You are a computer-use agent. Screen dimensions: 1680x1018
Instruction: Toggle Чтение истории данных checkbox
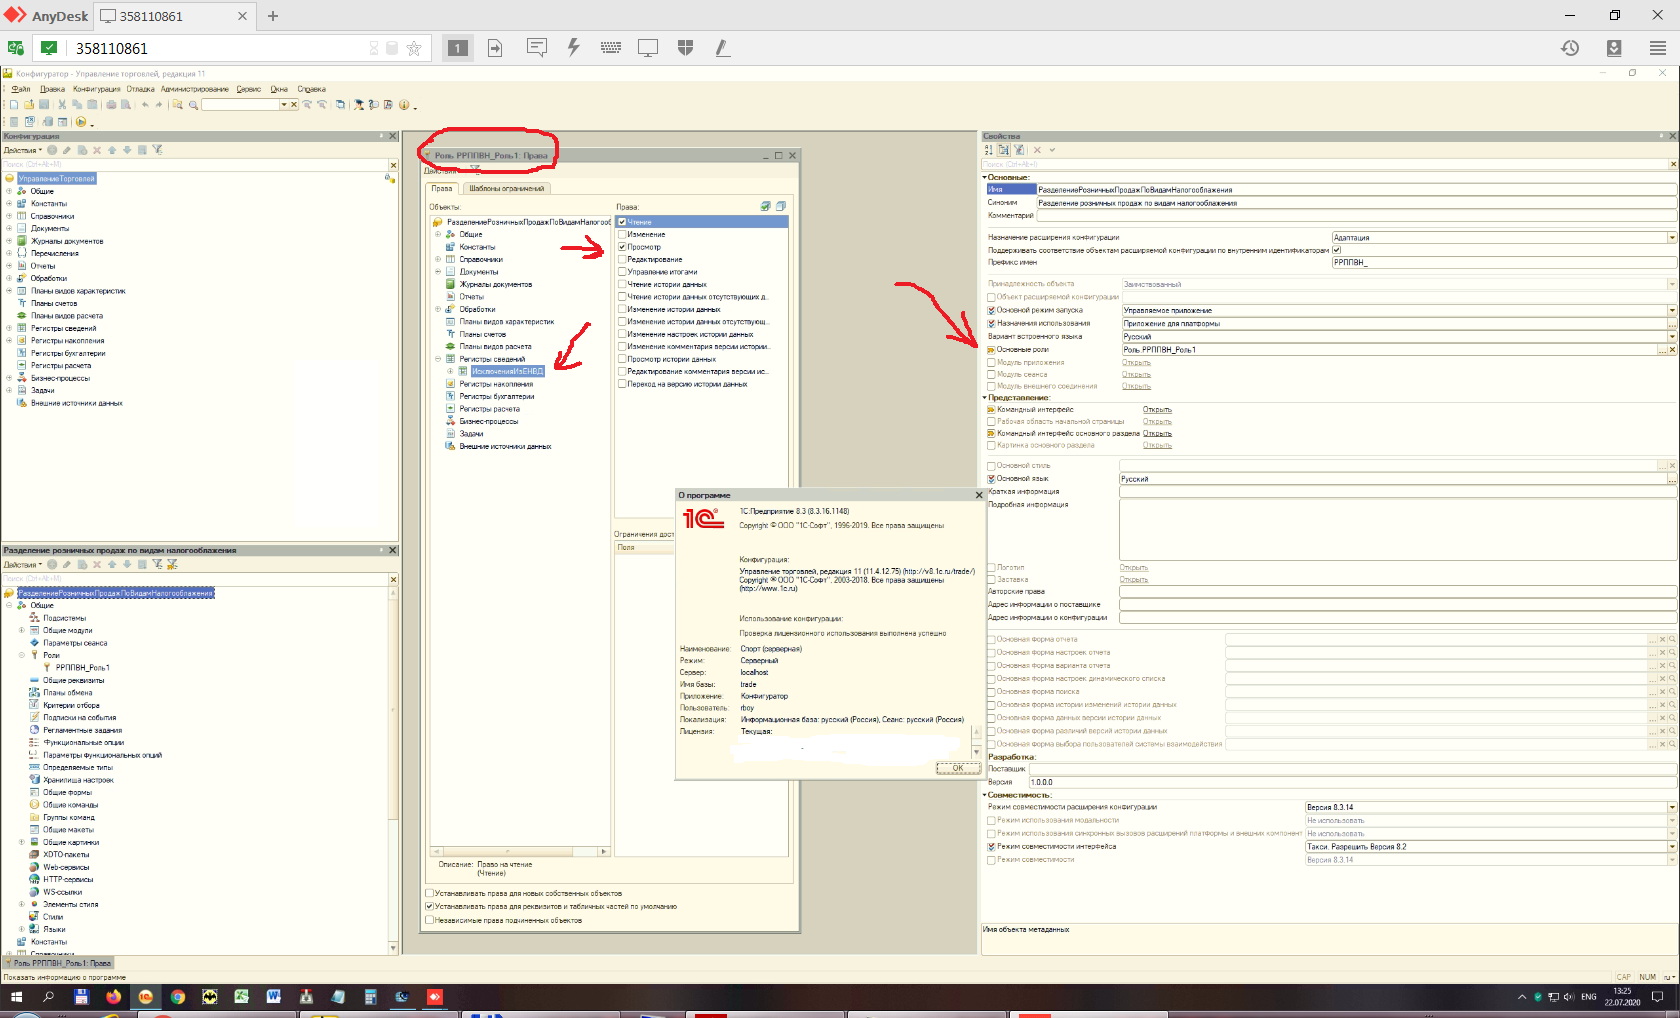[x=622, y=284]
